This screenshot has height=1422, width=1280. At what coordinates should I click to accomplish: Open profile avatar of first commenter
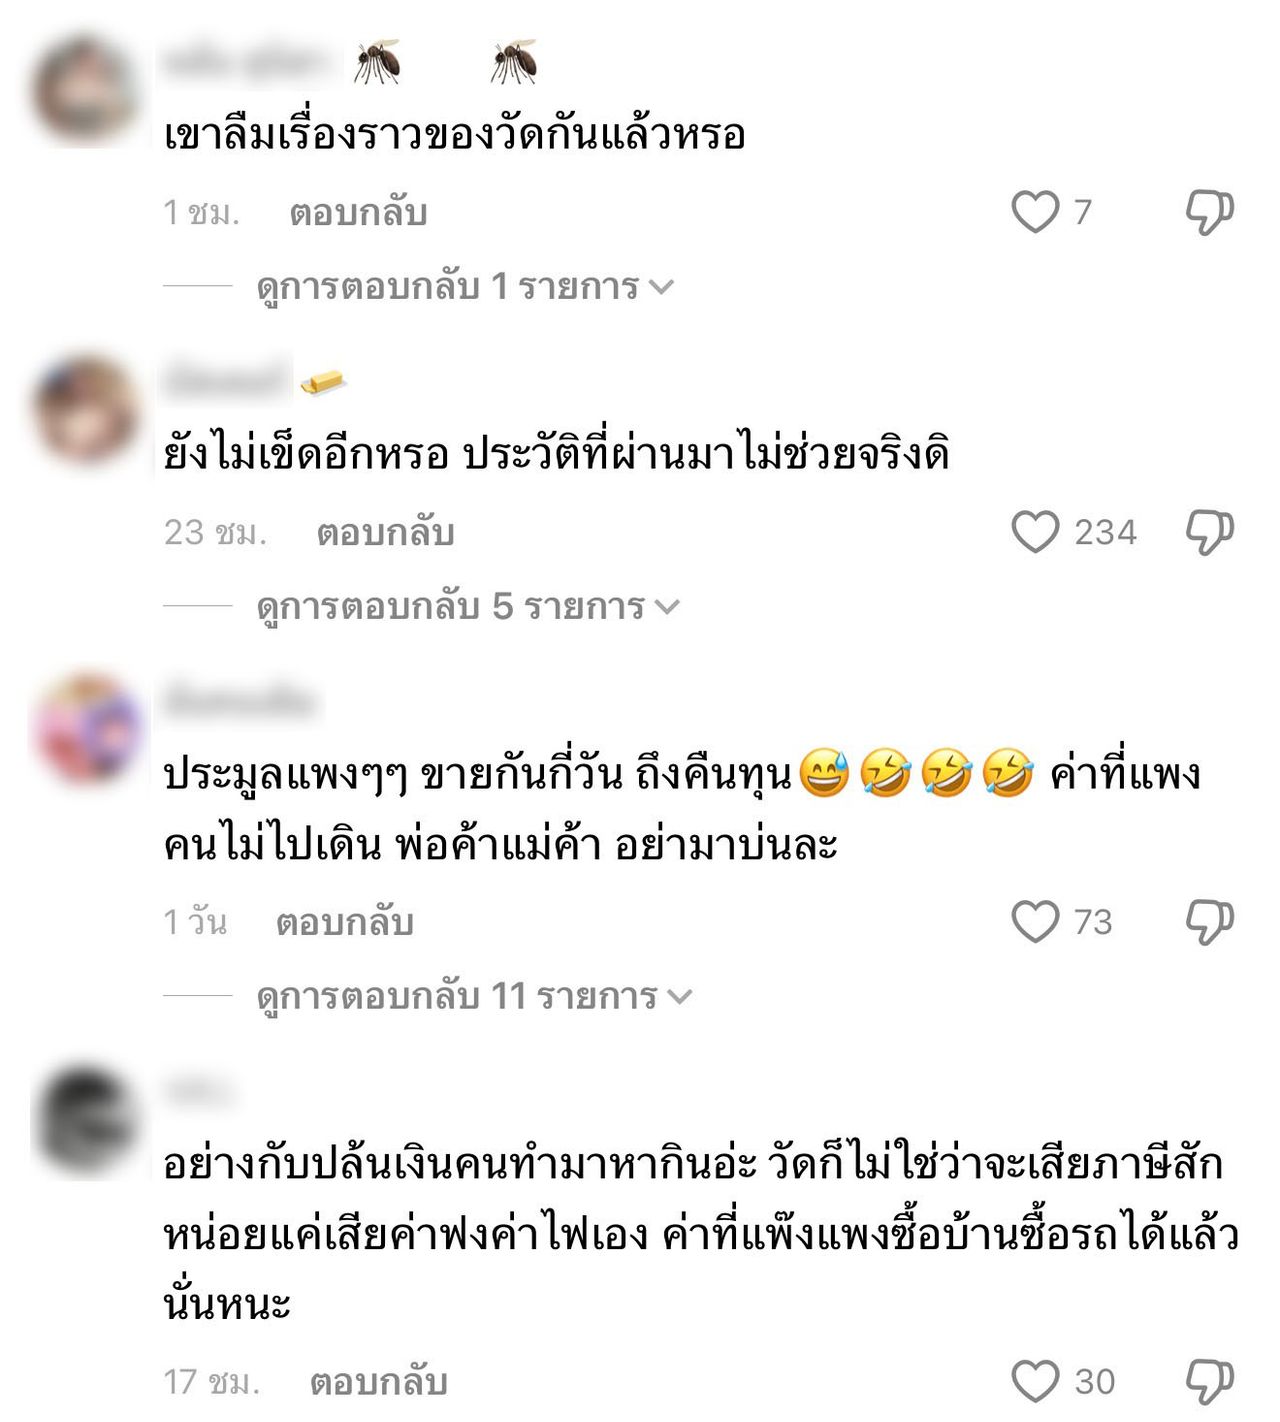point(85,90)
